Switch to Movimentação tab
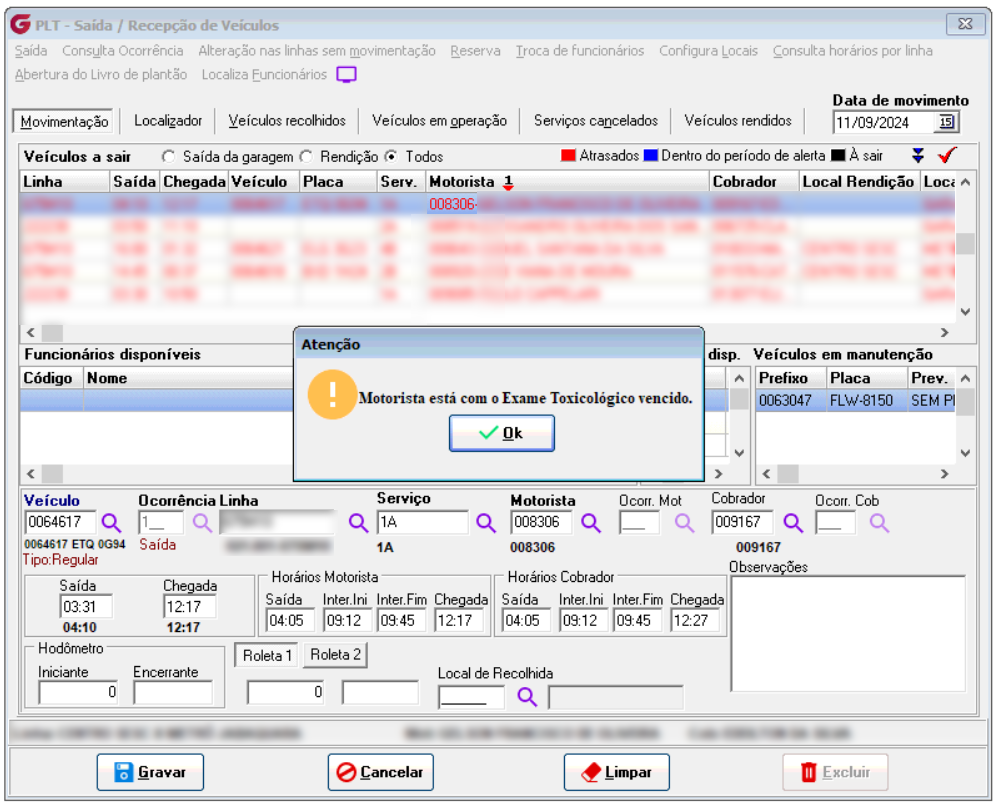Viewport: 997px width, 805px height. [x=64, y=121]
